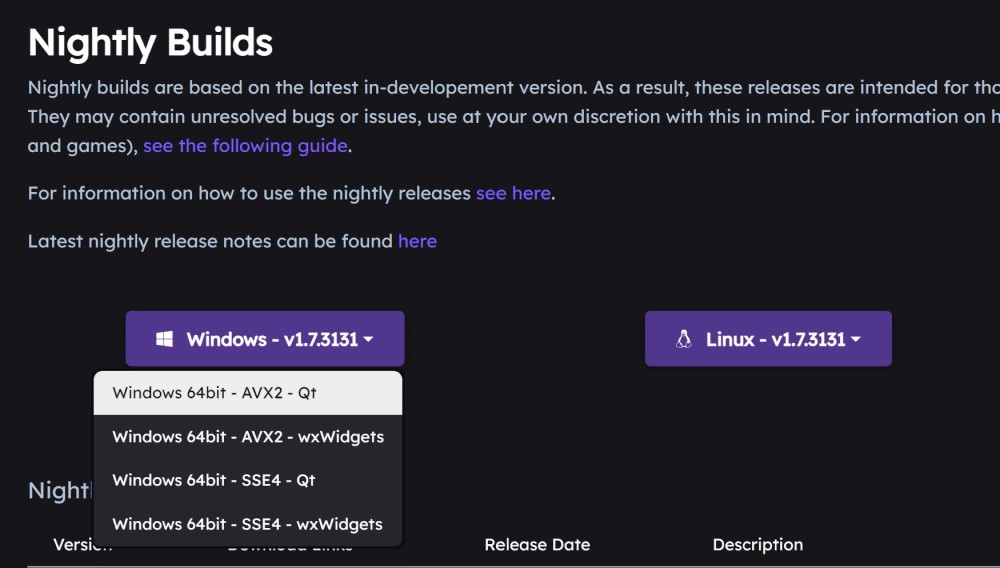Follow the "see here" nightly usage link
The height and width of the screenshot is (568, 1000).
[513, 193]
